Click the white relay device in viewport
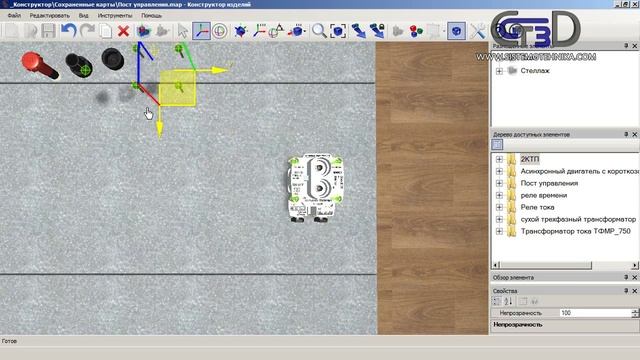The width and height of the screenshot is (640, 360). tap(316, 187)
